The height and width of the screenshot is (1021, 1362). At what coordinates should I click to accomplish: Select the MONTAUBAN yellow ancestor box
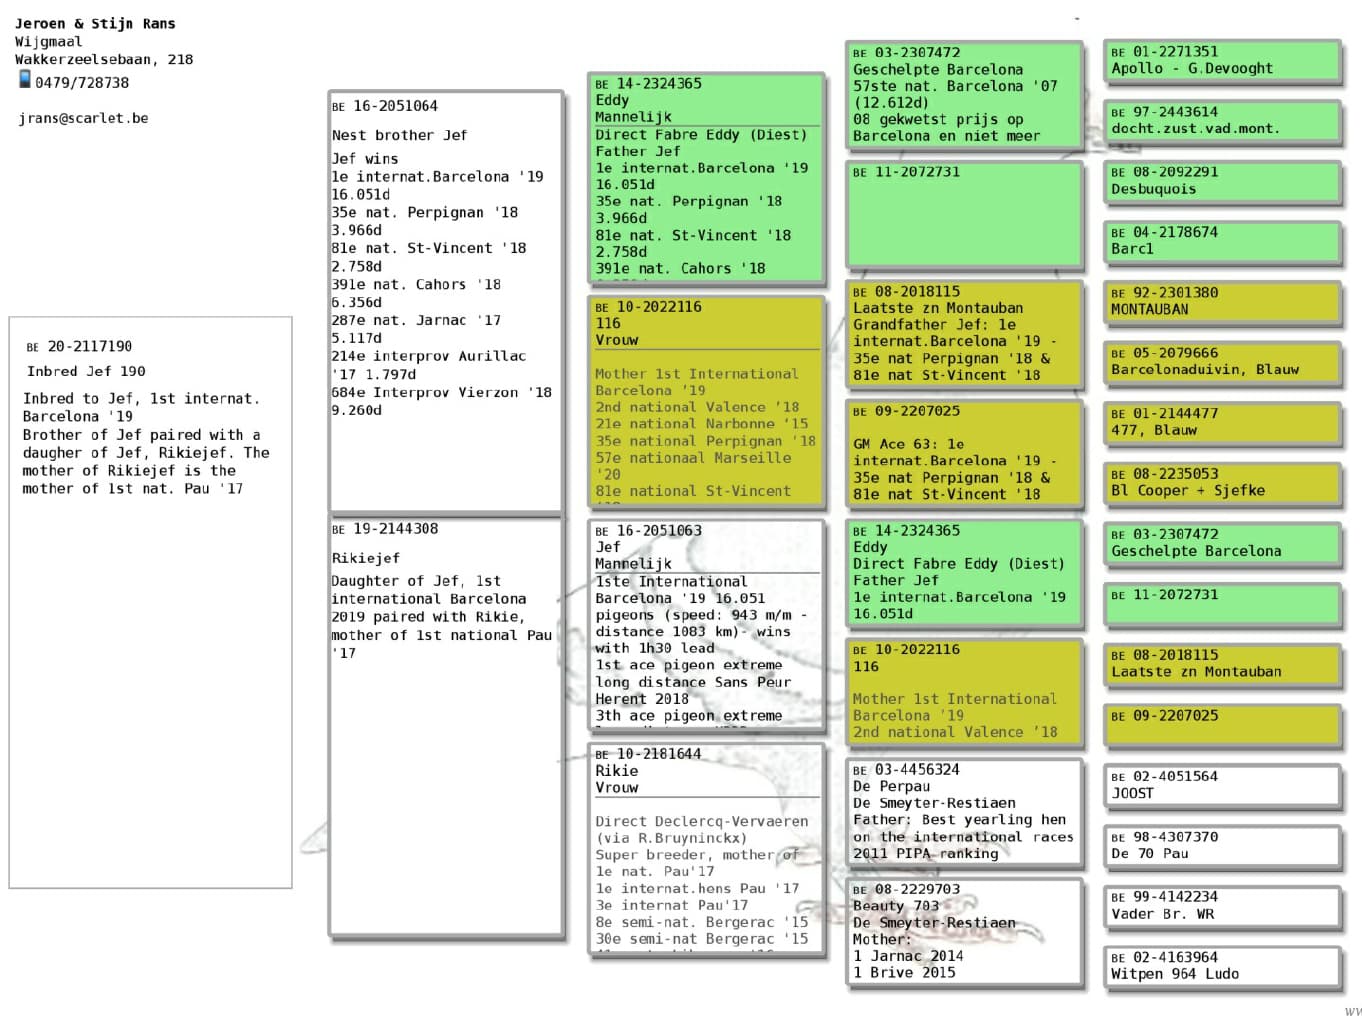click(1222, 302)
